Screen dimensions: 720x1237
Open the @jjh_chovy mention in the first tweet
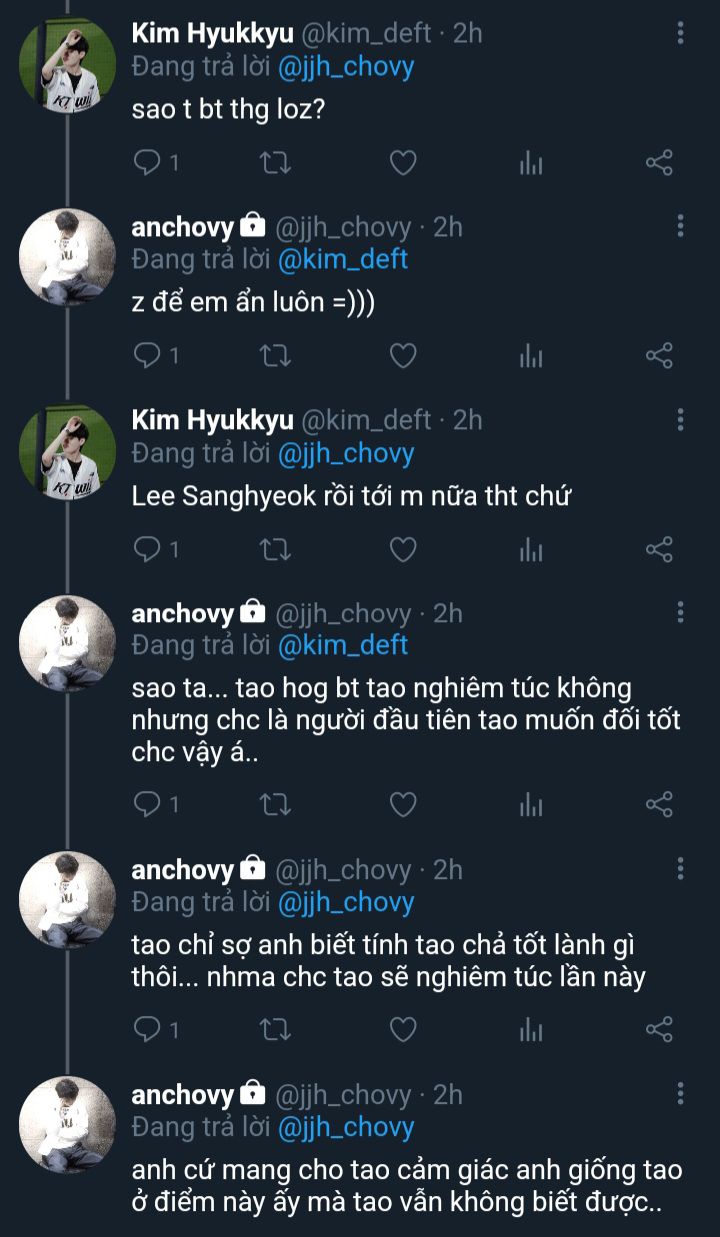pyautogui.click(x=346, y=67)
